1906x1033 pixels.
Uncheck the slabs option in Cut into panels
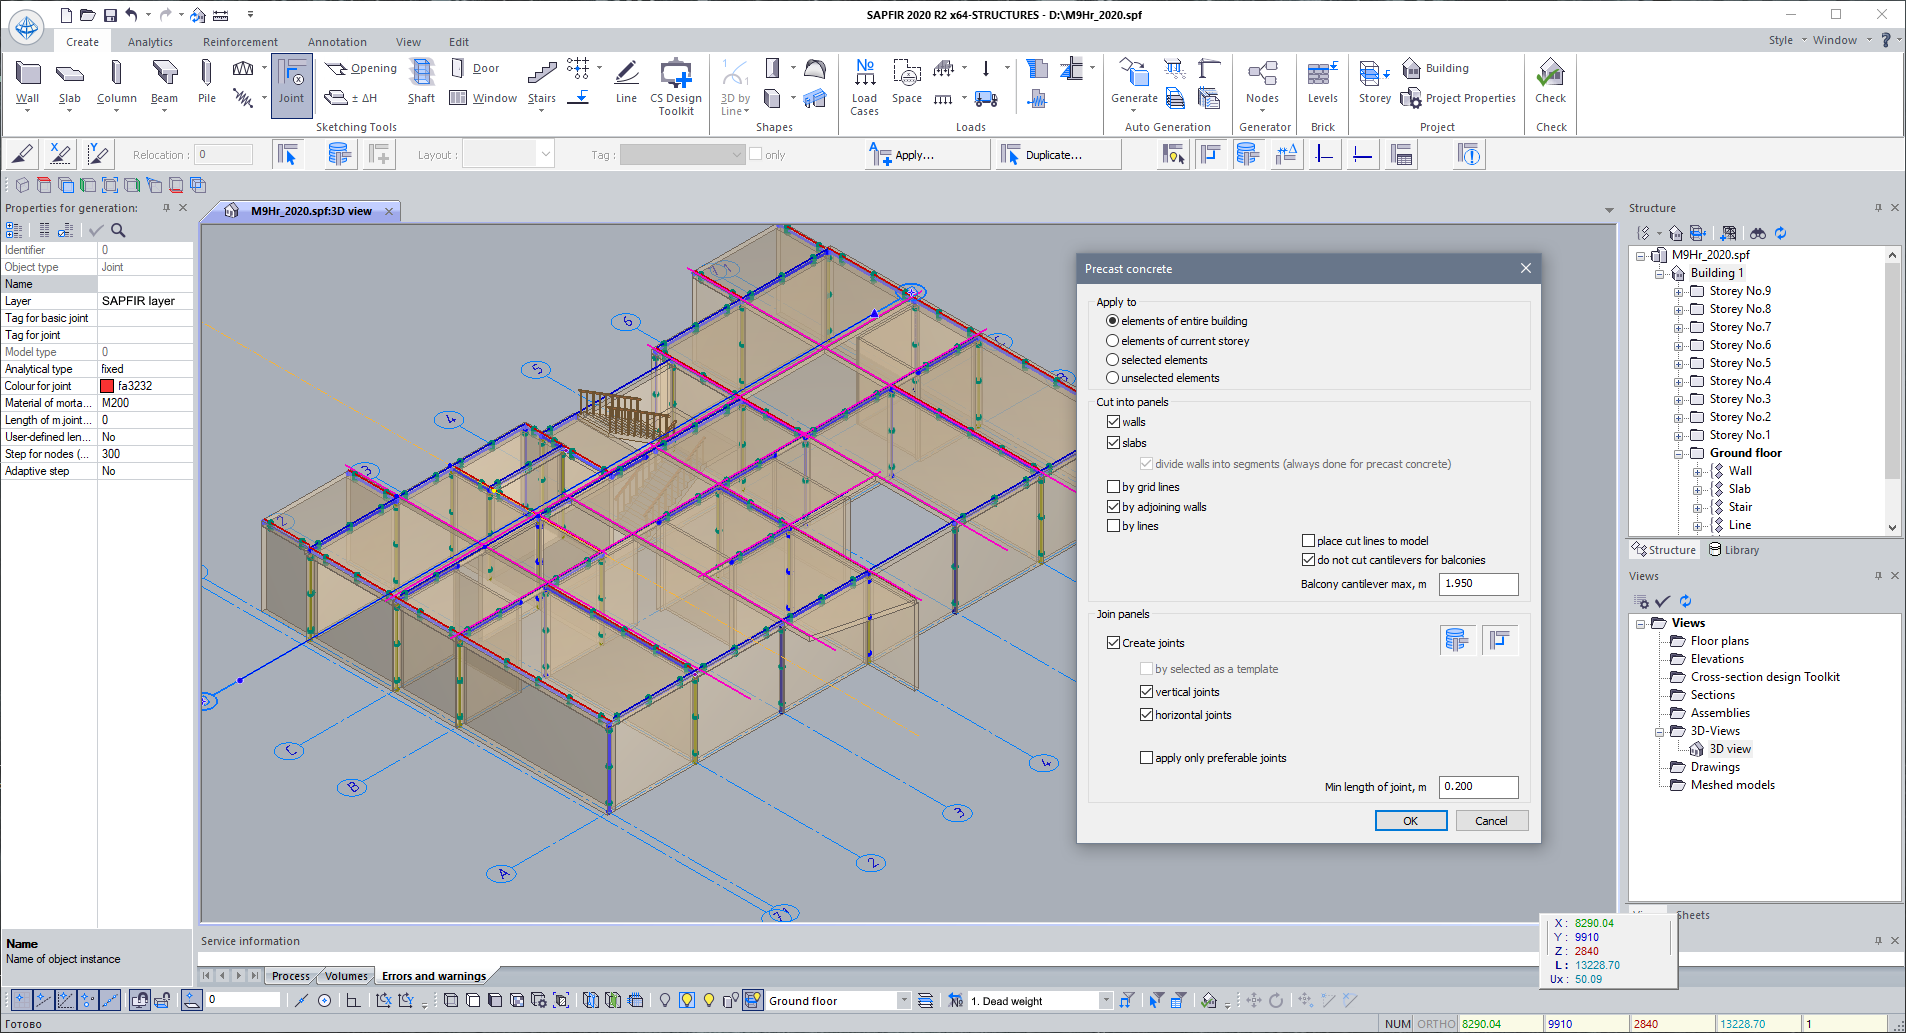click(x=1114, y=442)
